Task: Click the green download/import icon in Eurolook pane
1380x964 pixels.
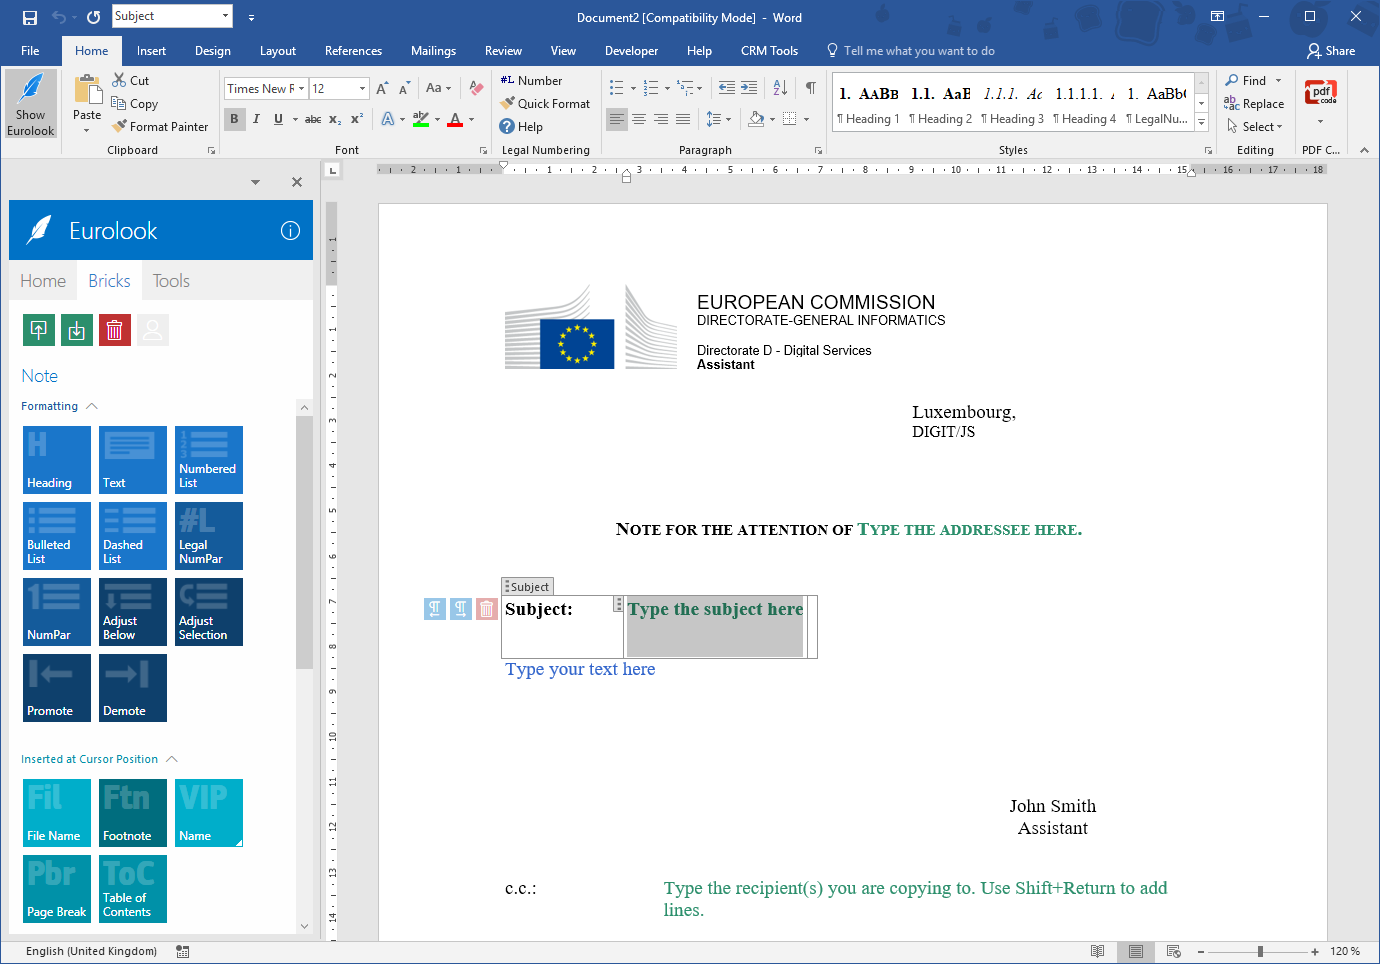Action: (x=77, y=330)
